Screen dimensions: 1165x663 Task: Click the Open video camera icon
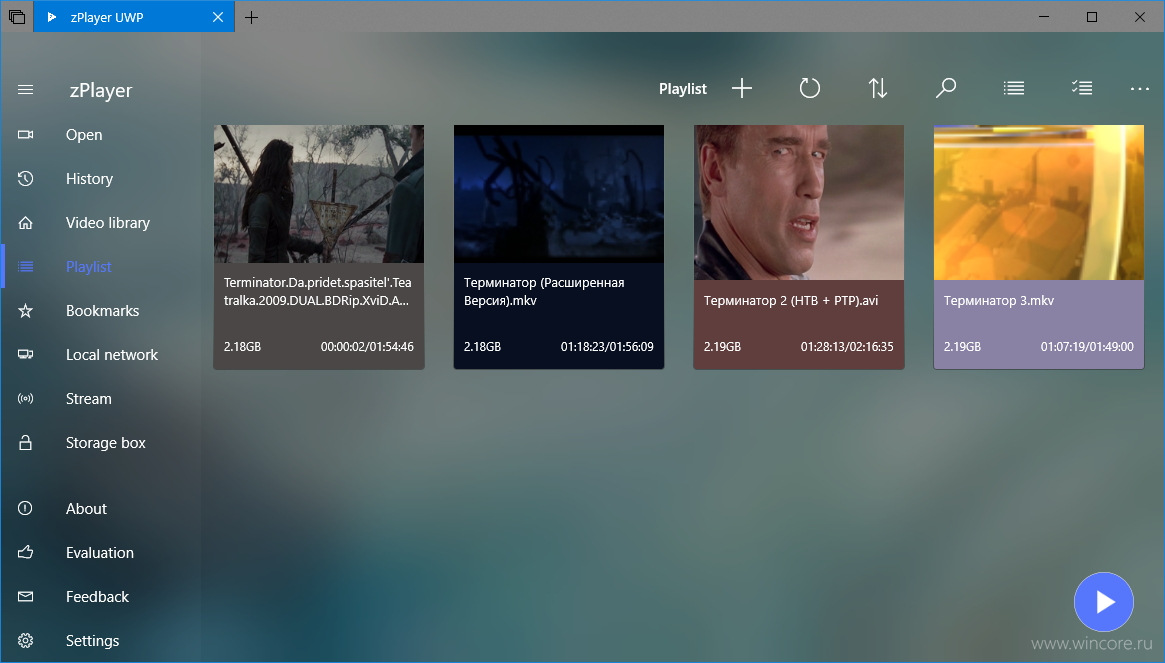point(25,135)
